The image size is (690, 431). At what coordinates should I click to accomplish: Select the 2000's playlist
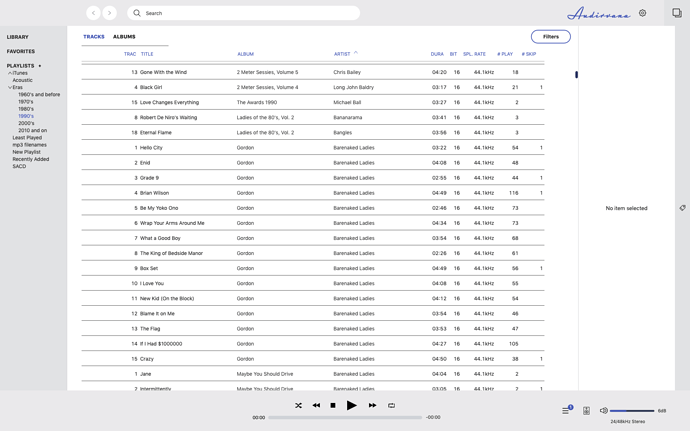pos(26,123)
